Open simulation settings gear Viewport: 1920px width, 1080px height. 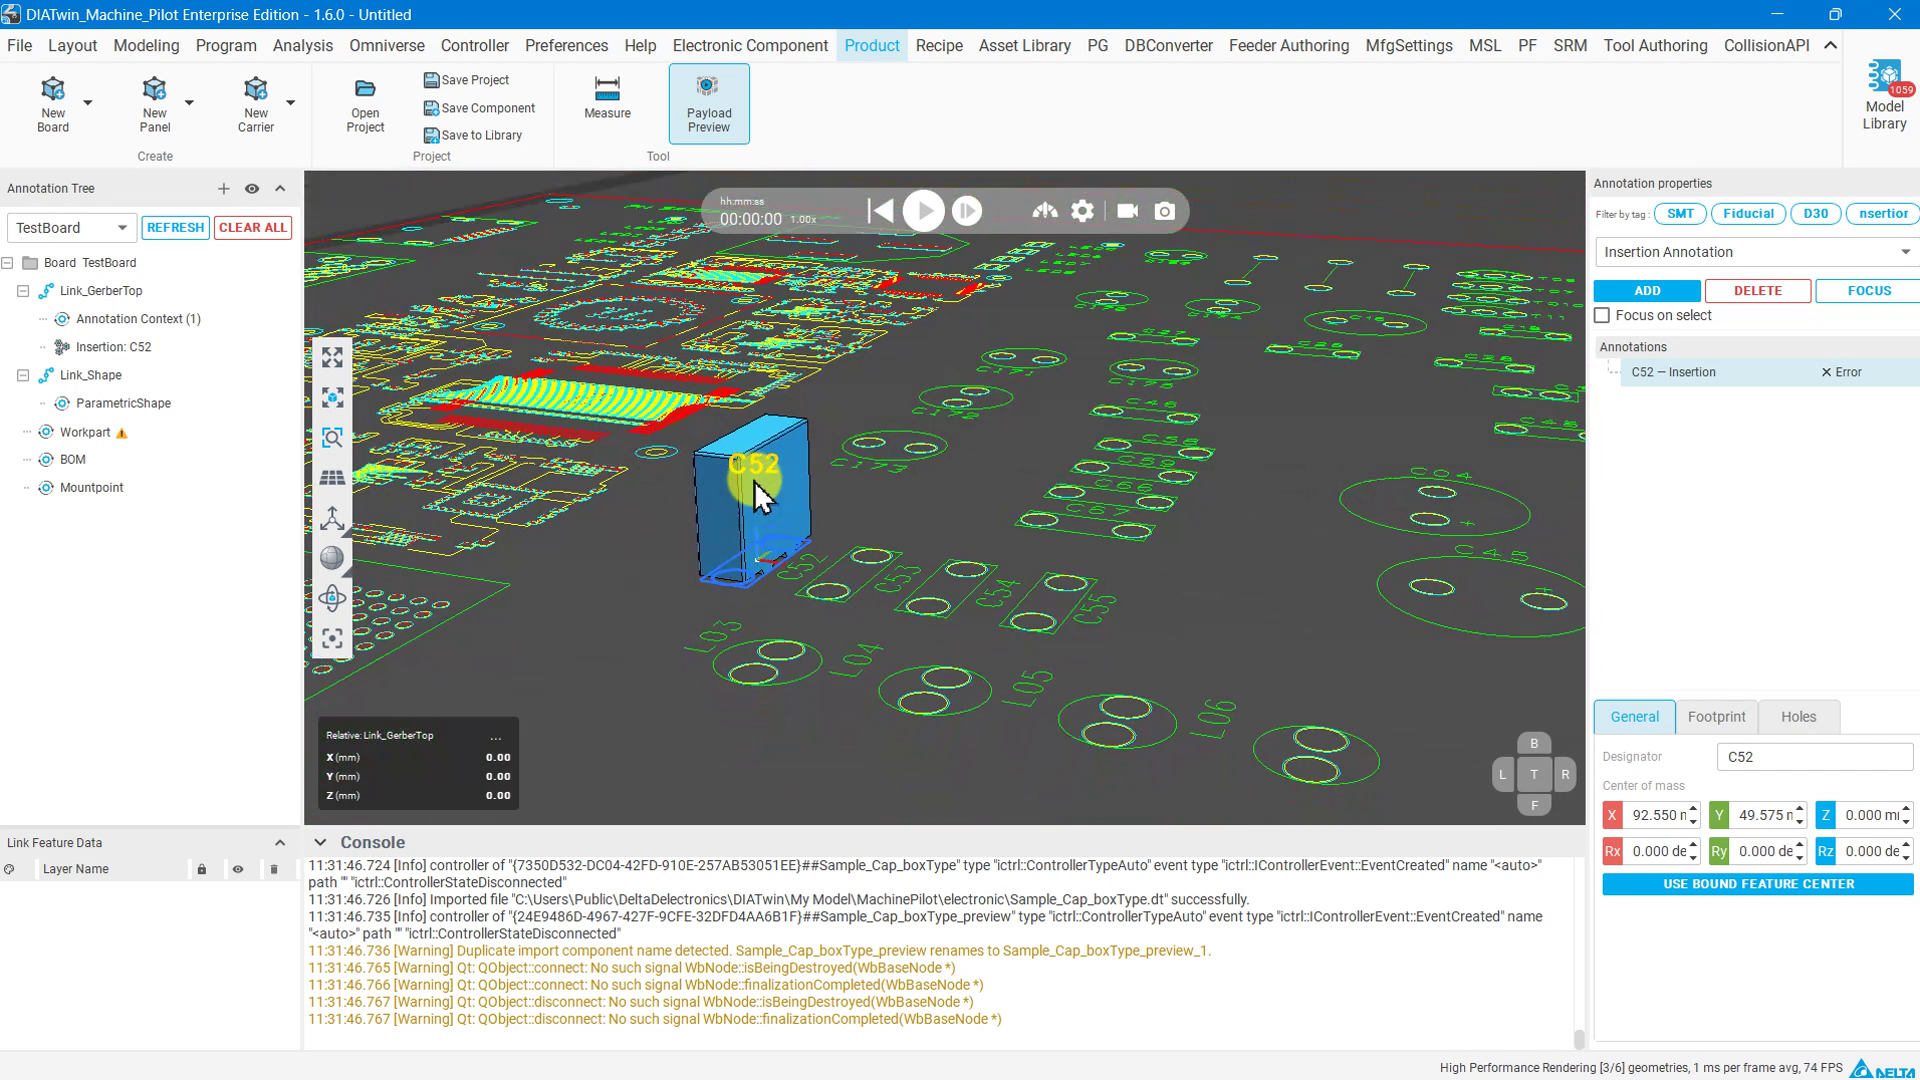tap(1083, 211)
